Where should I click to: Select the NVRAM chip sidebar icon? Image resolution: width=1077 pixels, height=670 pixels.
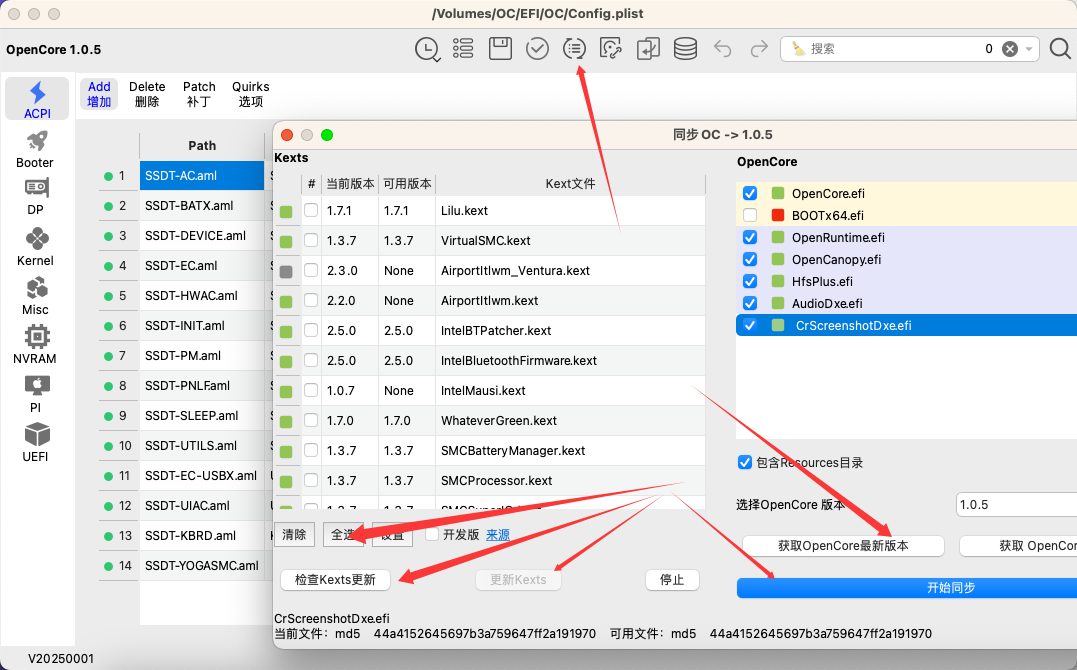pyautogui.click(x=36, y=344)
